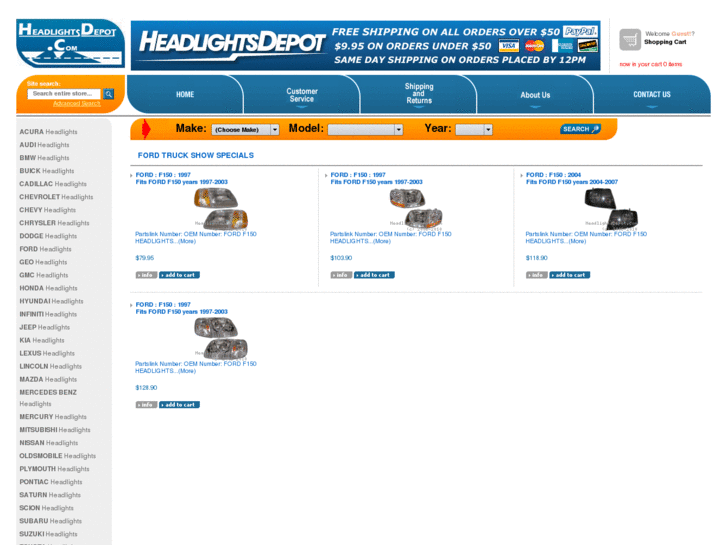Viewport: 727px width, 545px height.
Task: Click the red arrow beside Make
Action: [x=146, y=129]
